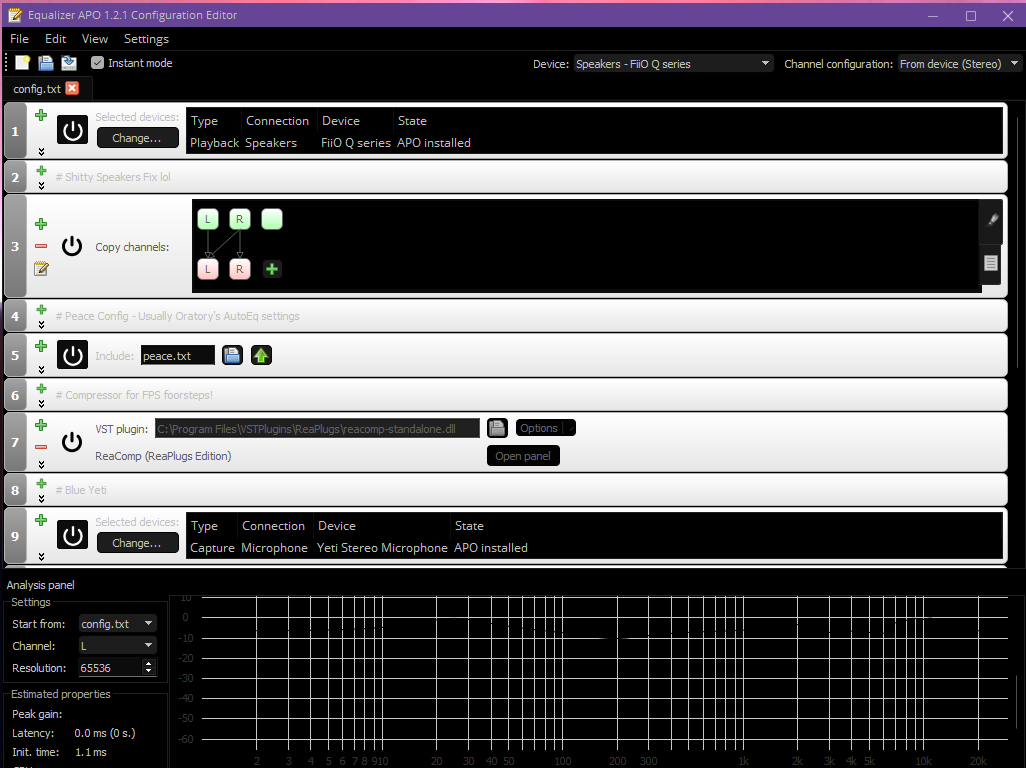Change the analysis Channel from L
The height and width of the screenshot is (768, 1026).
(x=146, y=645)
